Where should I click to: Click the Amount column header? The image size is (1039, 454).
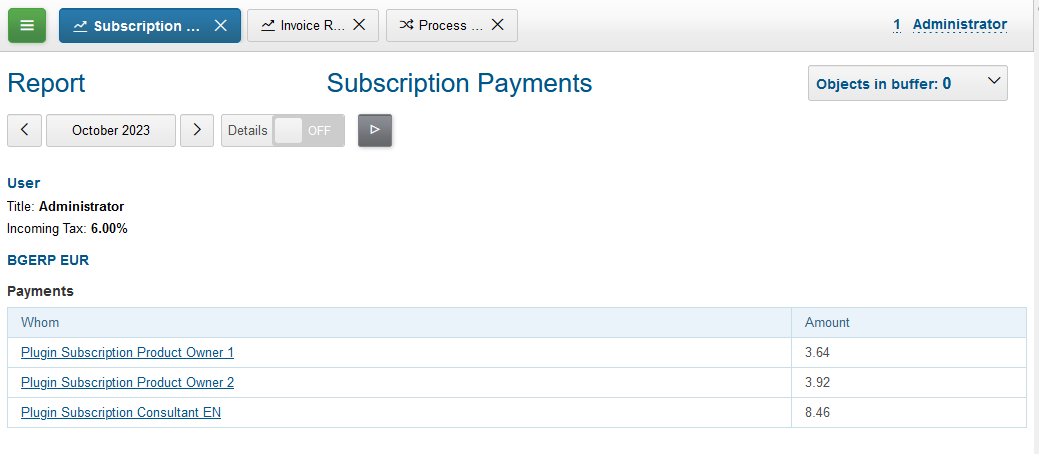827,323
